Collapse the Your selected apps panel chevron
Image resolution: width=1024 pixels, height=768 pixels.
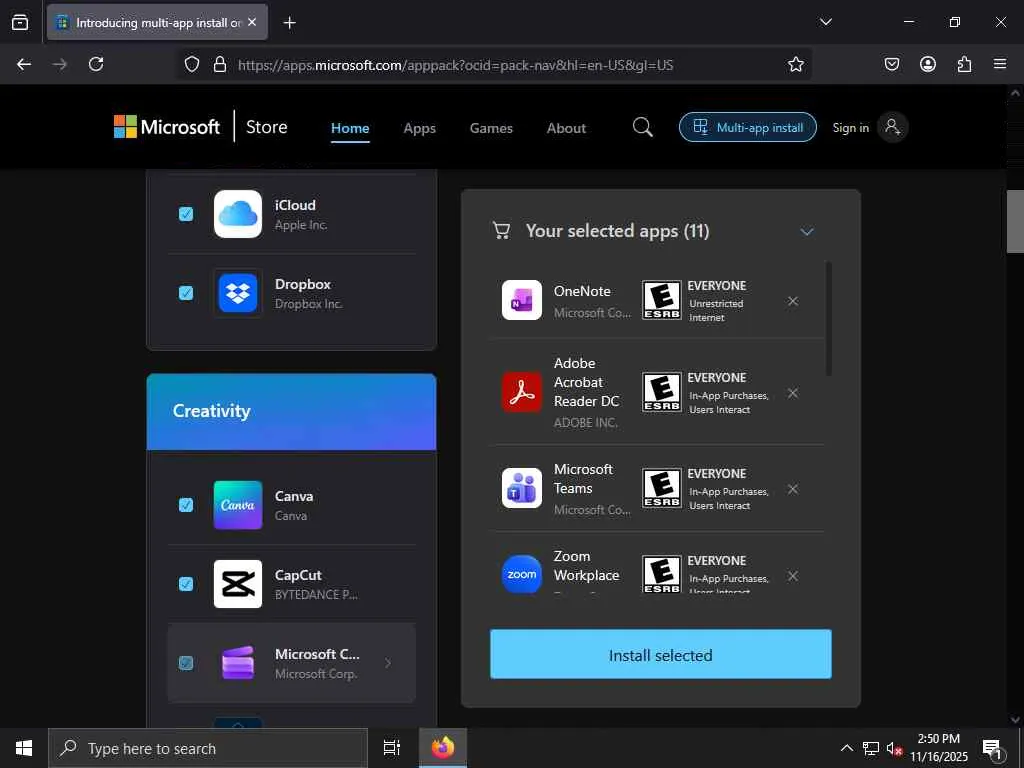807,232
